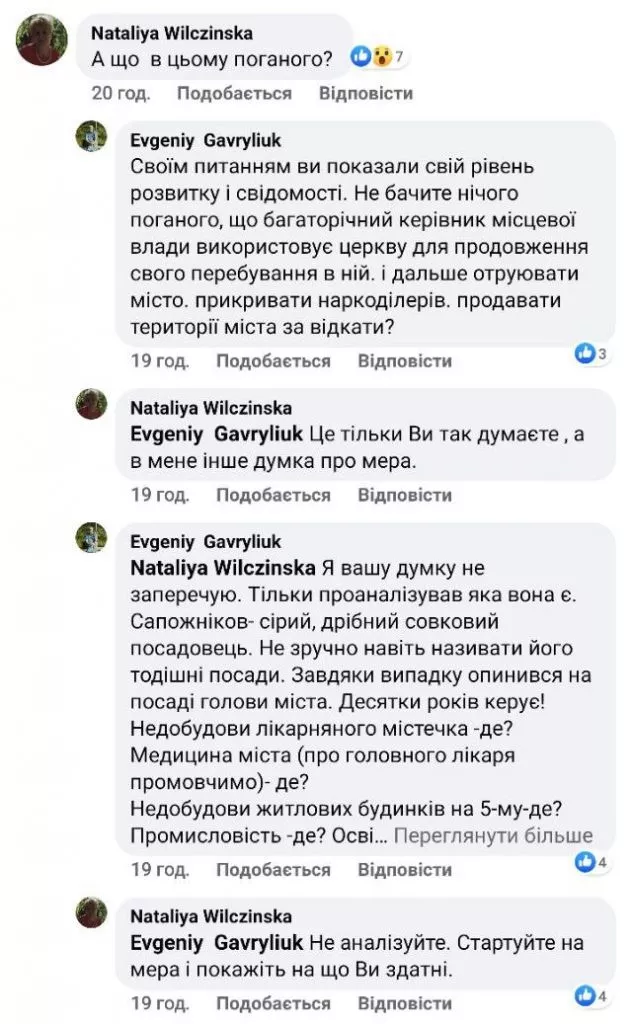Open reactions on the comment 'А що в цьому поганого?'
632x1024 pixels.
[x=375, y=59]
